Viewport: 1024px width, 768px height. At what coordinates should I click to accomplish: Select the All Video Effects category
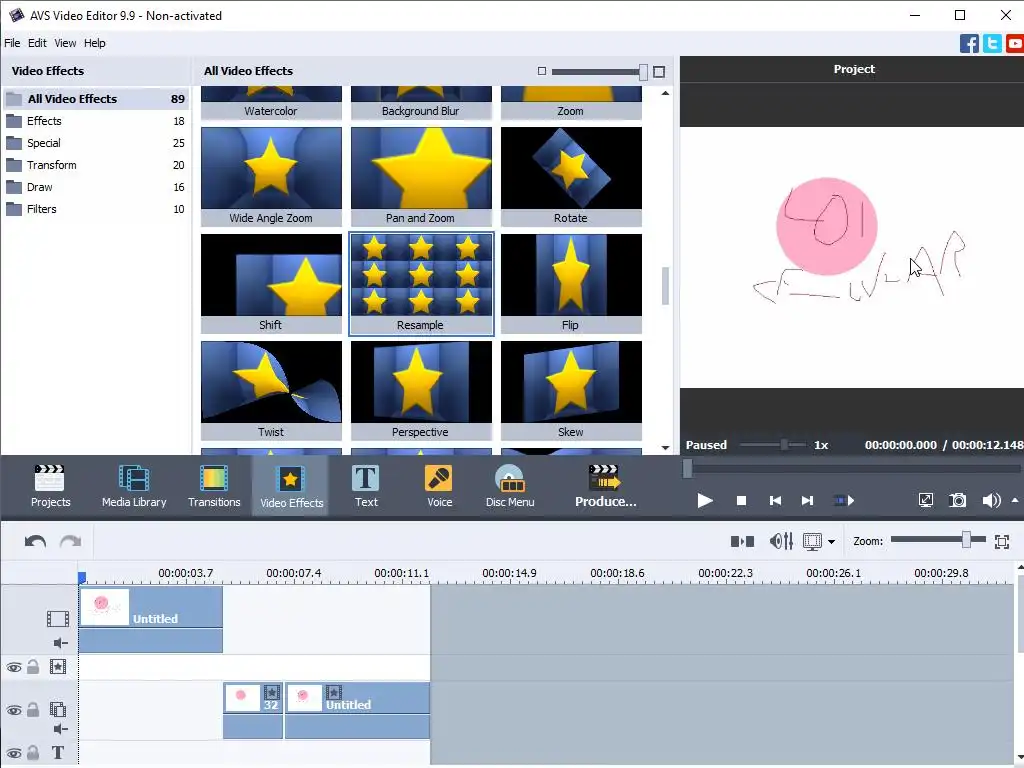(96, 99)
